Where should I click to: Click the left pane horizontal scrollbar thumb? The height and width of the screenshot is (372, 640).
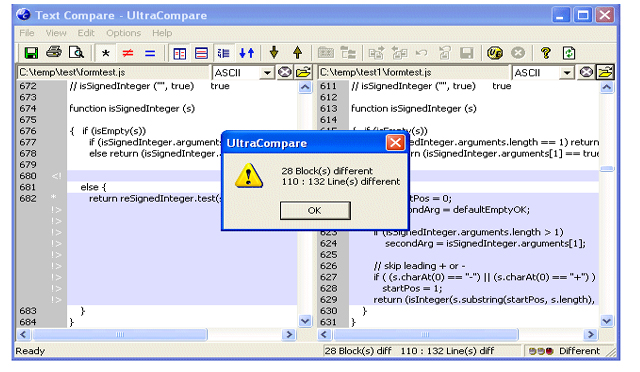pyautogui.click(x=120, y=334)
